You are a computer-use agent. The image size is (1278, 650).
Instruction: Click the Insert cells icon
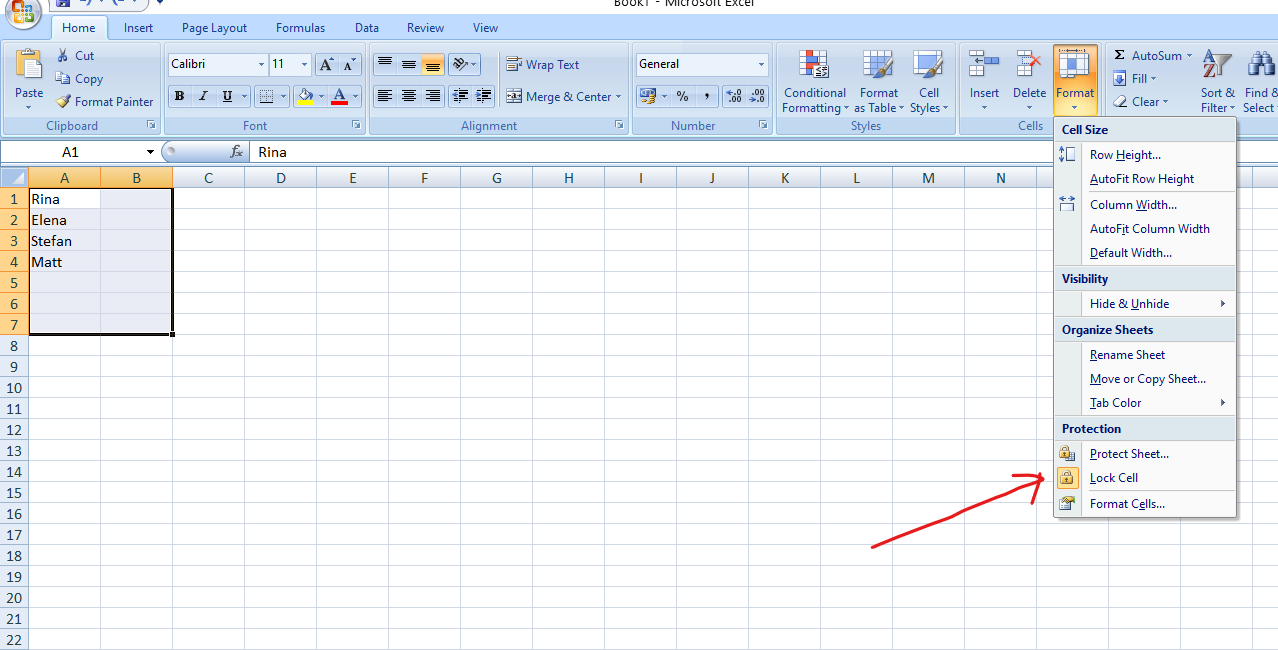click(984, 66)
